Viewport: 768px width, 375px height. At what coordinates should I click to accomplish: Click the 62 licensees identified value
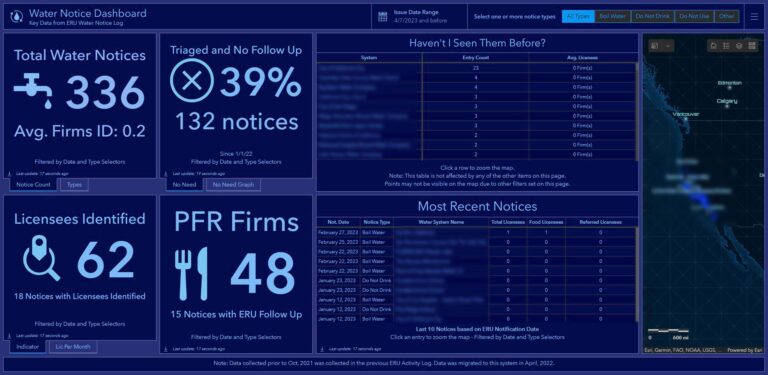coord(105,259)
